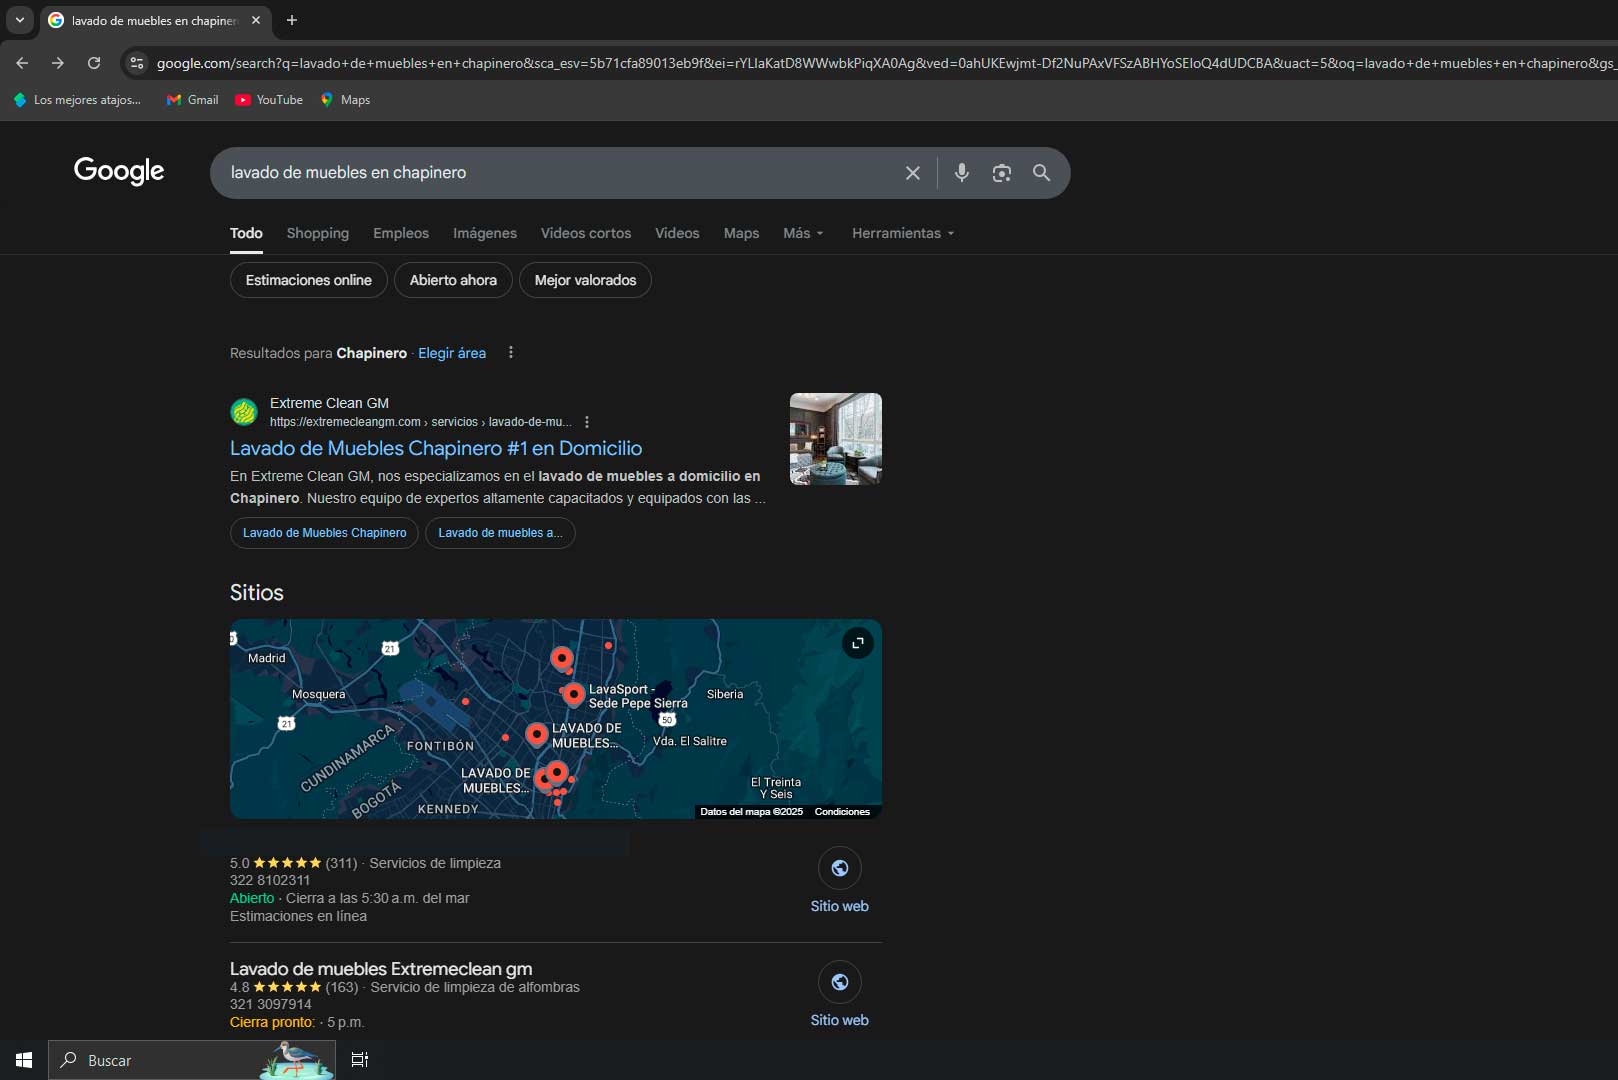The height and width of the screenshot is (1080, 1618).
Task: Click phone number 321 3097914
Action: pyautogui.click(x=271, y=1005)
